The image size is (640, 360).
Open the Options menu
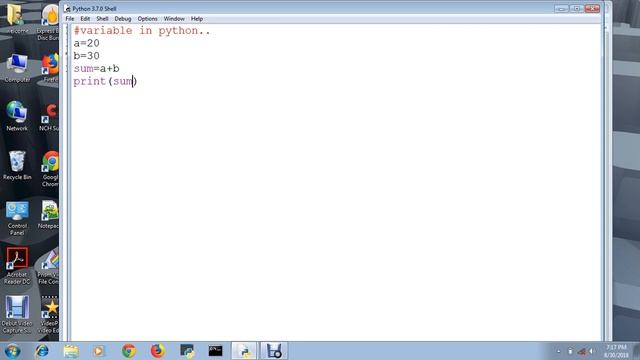point(147,19)
